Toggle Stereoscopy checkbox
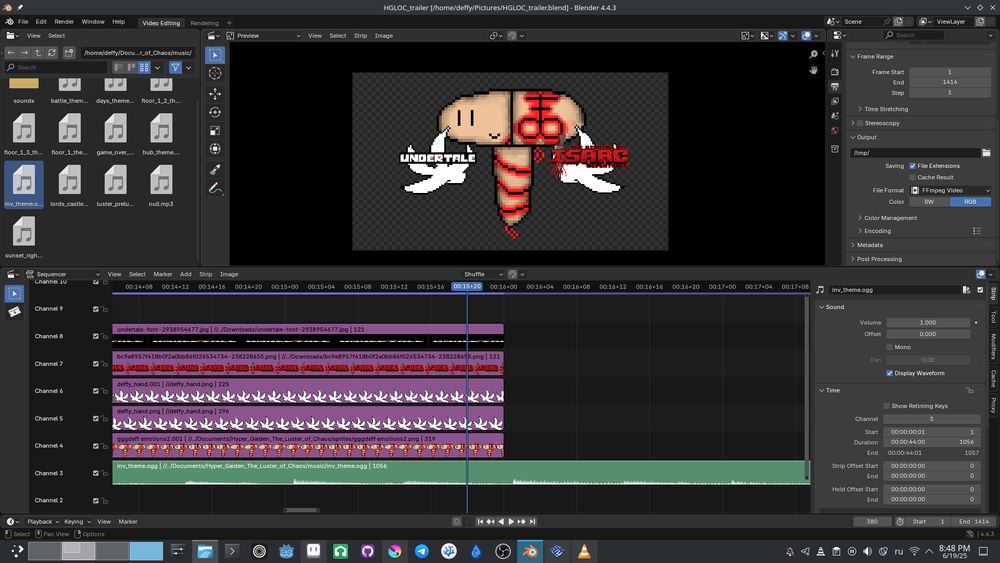 click(x=860, y=123)
